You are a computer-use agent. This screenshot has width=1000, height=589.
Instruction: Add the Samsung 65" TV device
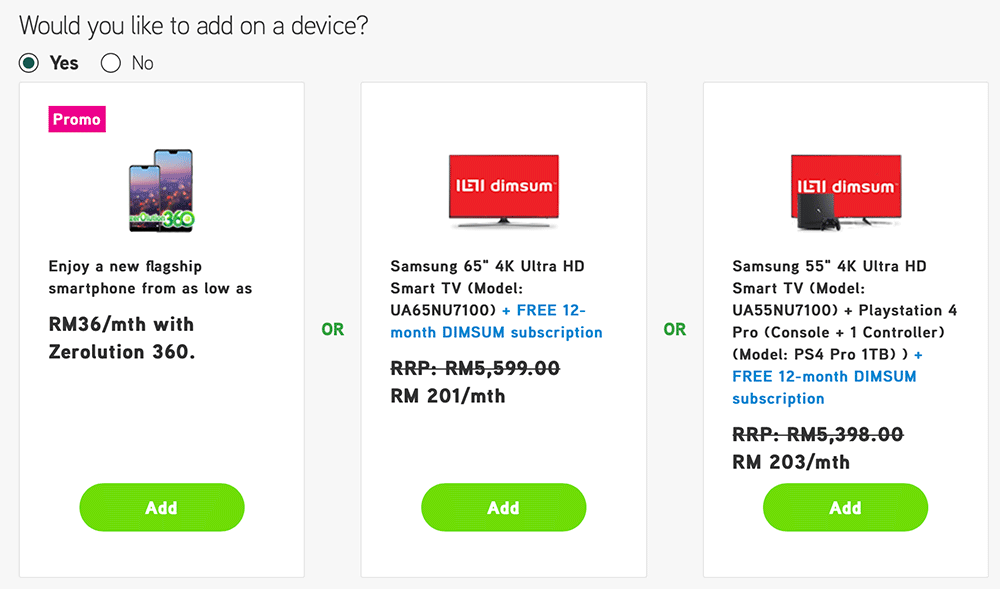point(503,507)
